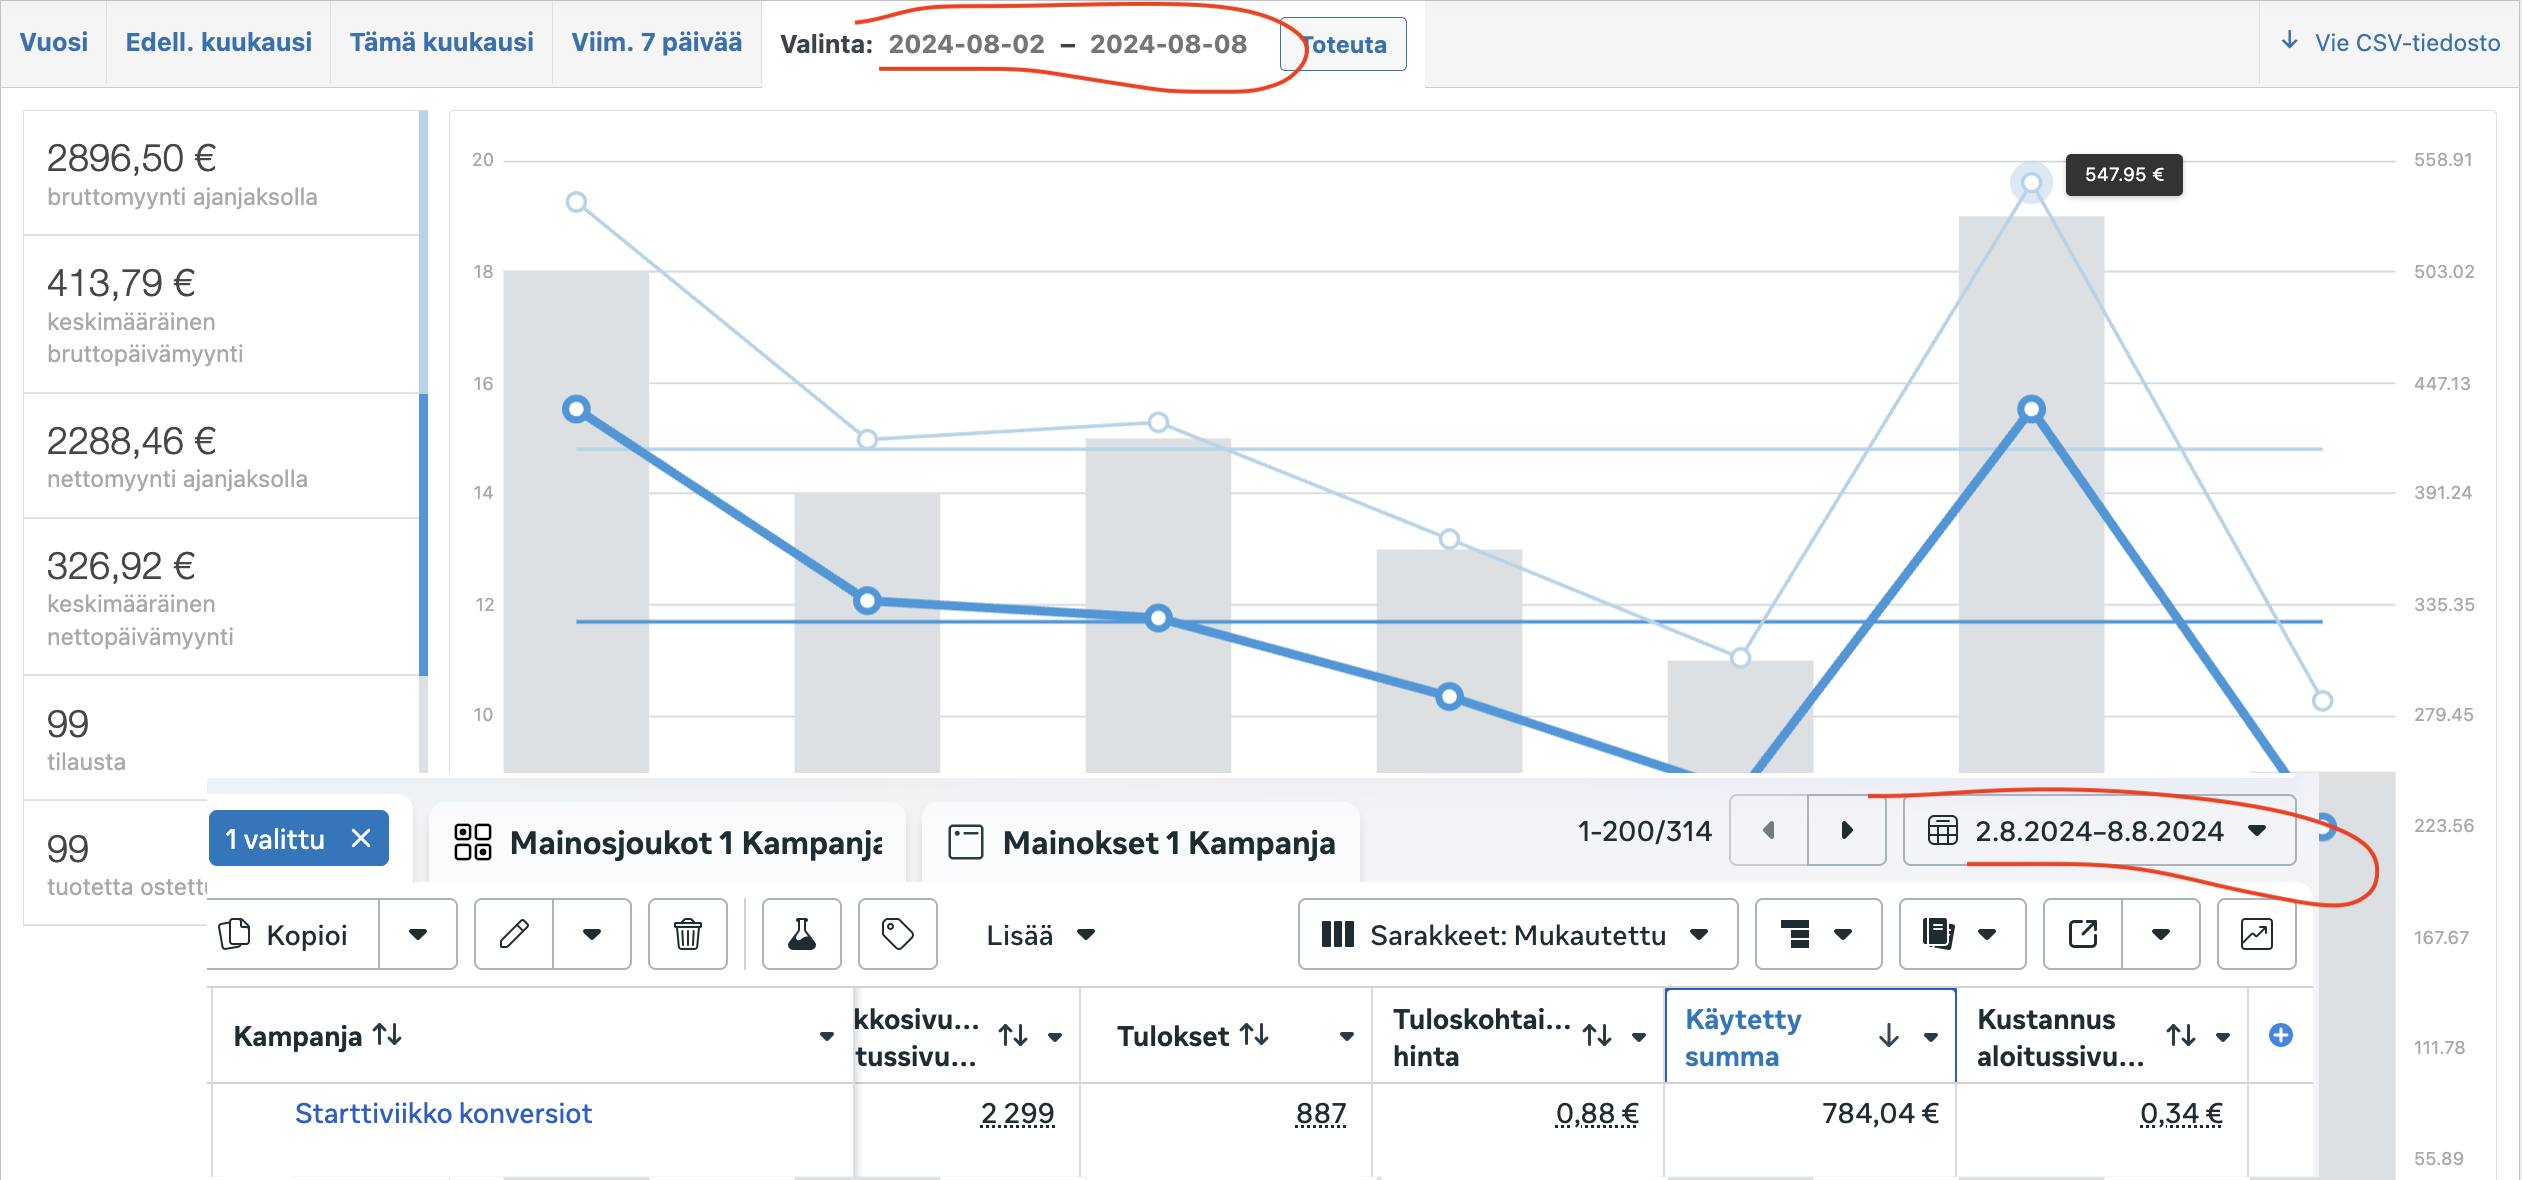Click the tag label icon
2522x1180 pixels.
pyautogui.click(x=897, y=934)
